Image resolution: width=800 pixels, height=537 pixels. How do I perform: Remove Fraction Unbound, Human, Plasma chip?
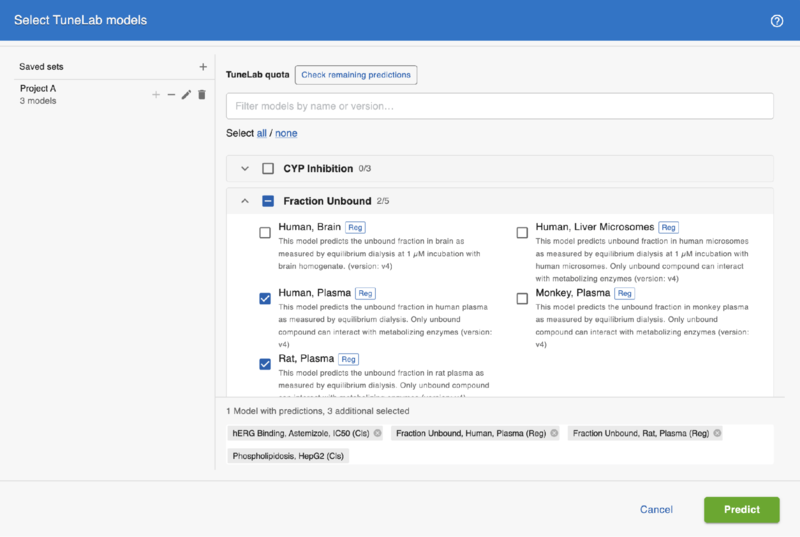pyautogui.click(x=554, y=433)
